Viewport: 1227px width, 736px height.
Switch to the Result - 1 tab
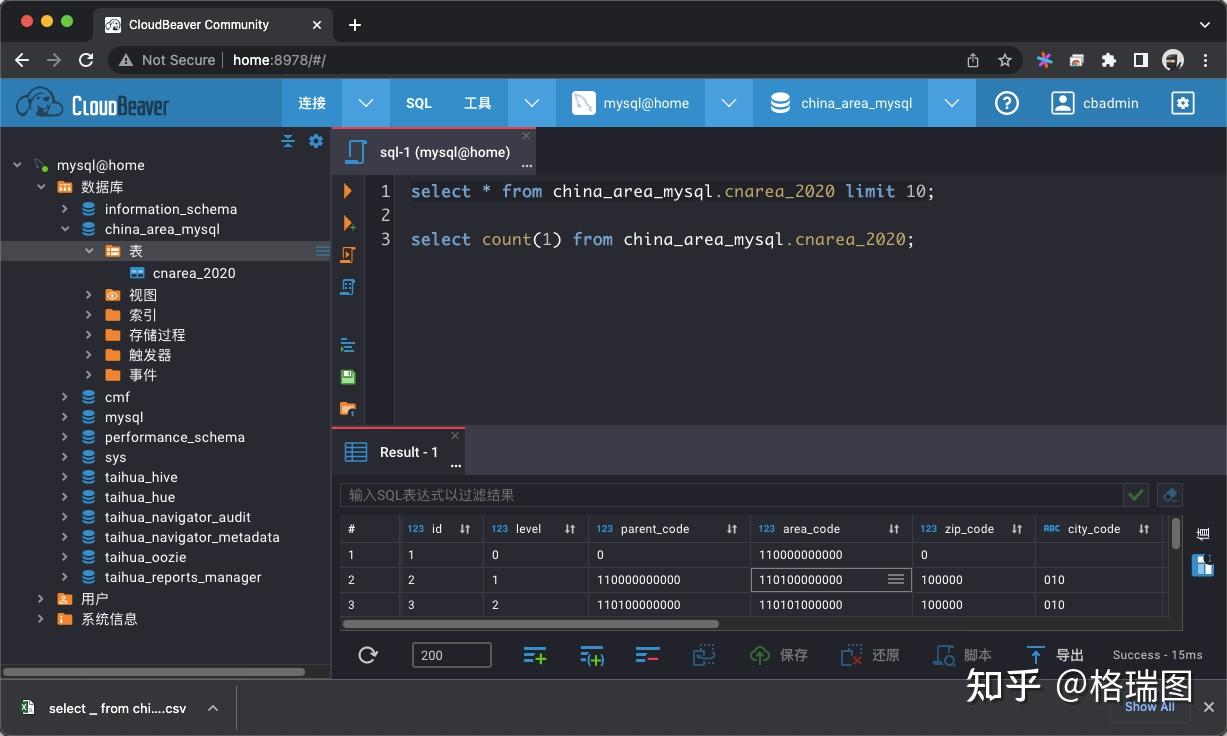407,452
